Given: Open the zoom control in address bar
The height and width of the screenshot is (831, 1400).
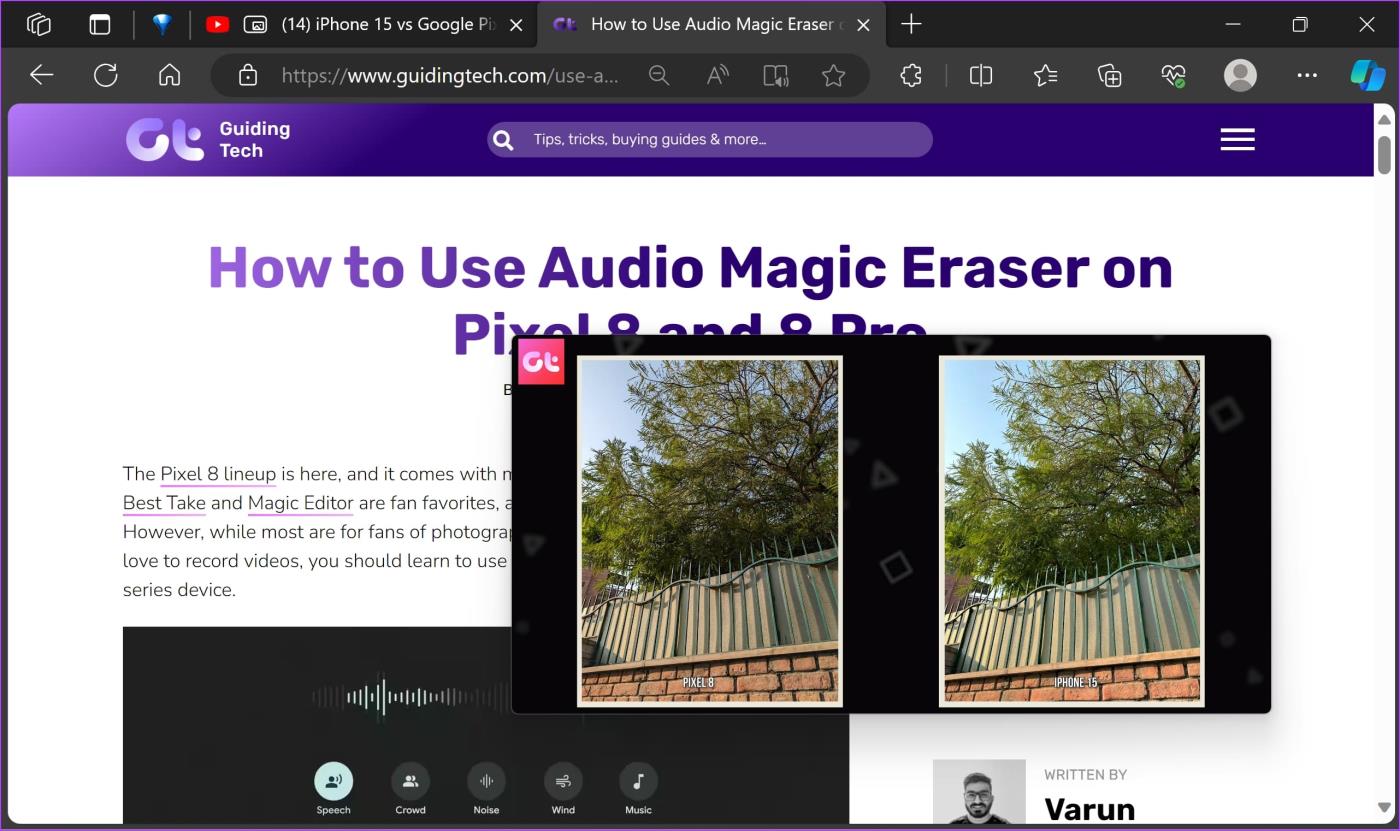Looking at the screenshot, I should [659, 75].
